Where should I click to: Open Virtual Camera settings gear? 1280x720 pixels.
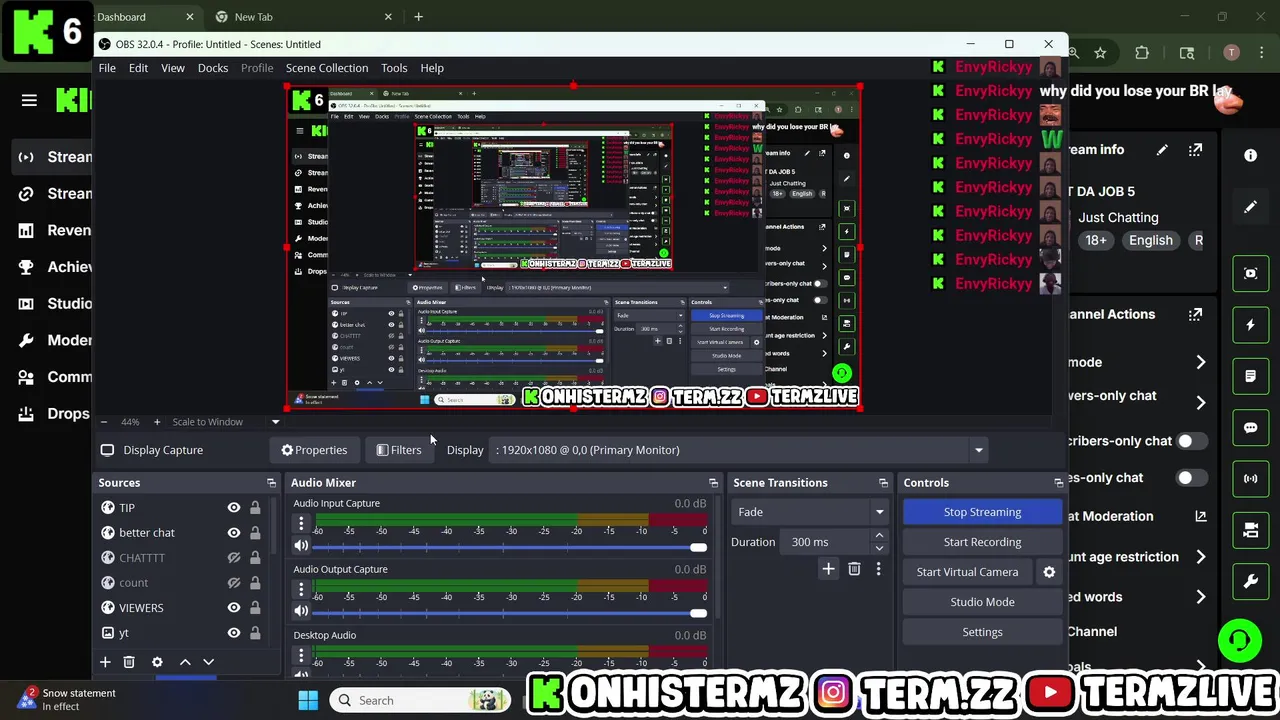(x=1049, y=572)
